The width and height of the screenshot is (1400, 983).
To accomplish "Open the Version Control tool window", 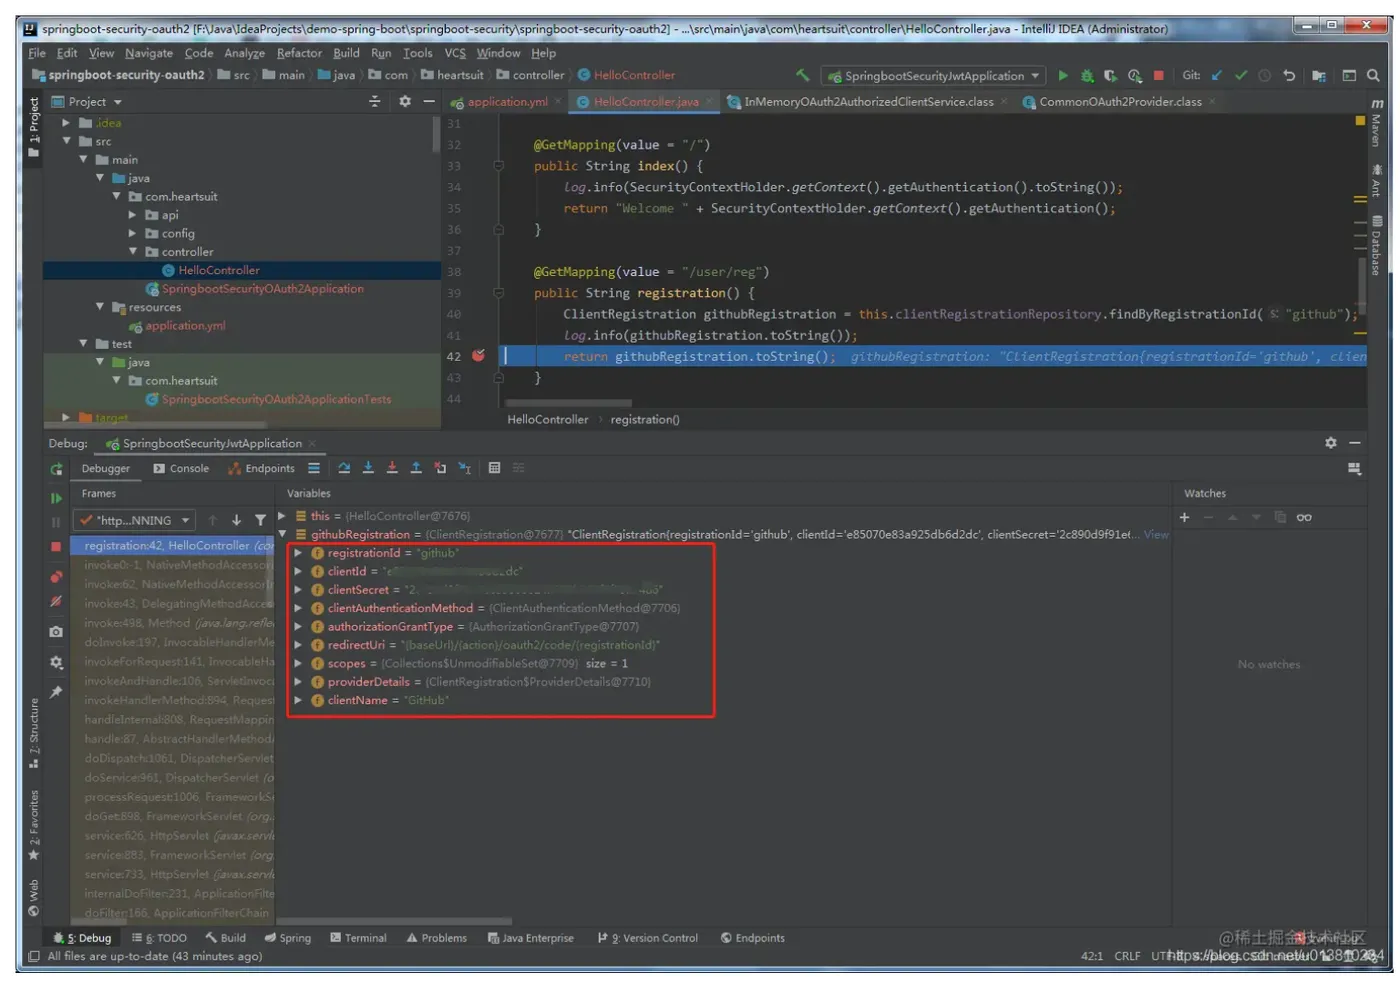I will tap(647, 938).
